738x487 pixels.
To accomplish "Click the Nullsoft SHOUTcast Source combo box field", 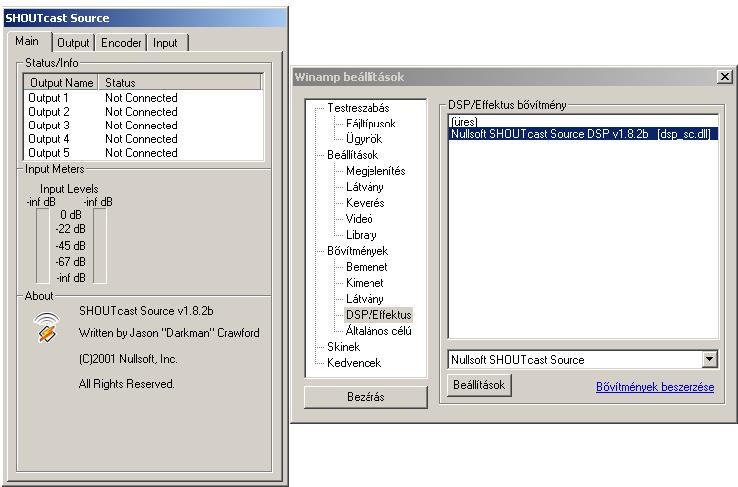I will pyautogui.click(x=583, y=359).
